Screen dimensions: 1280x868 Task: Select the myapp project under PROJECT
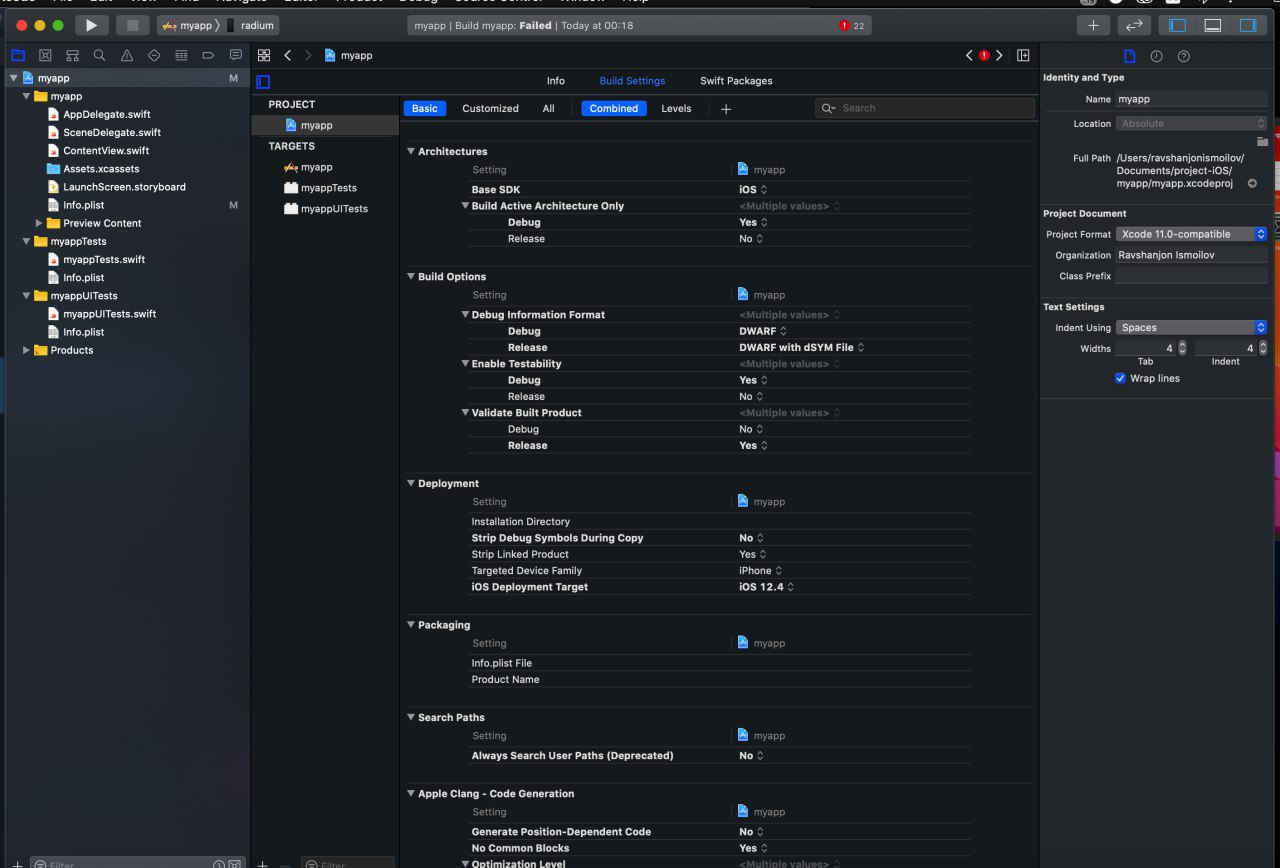click(x=325, y=125)
